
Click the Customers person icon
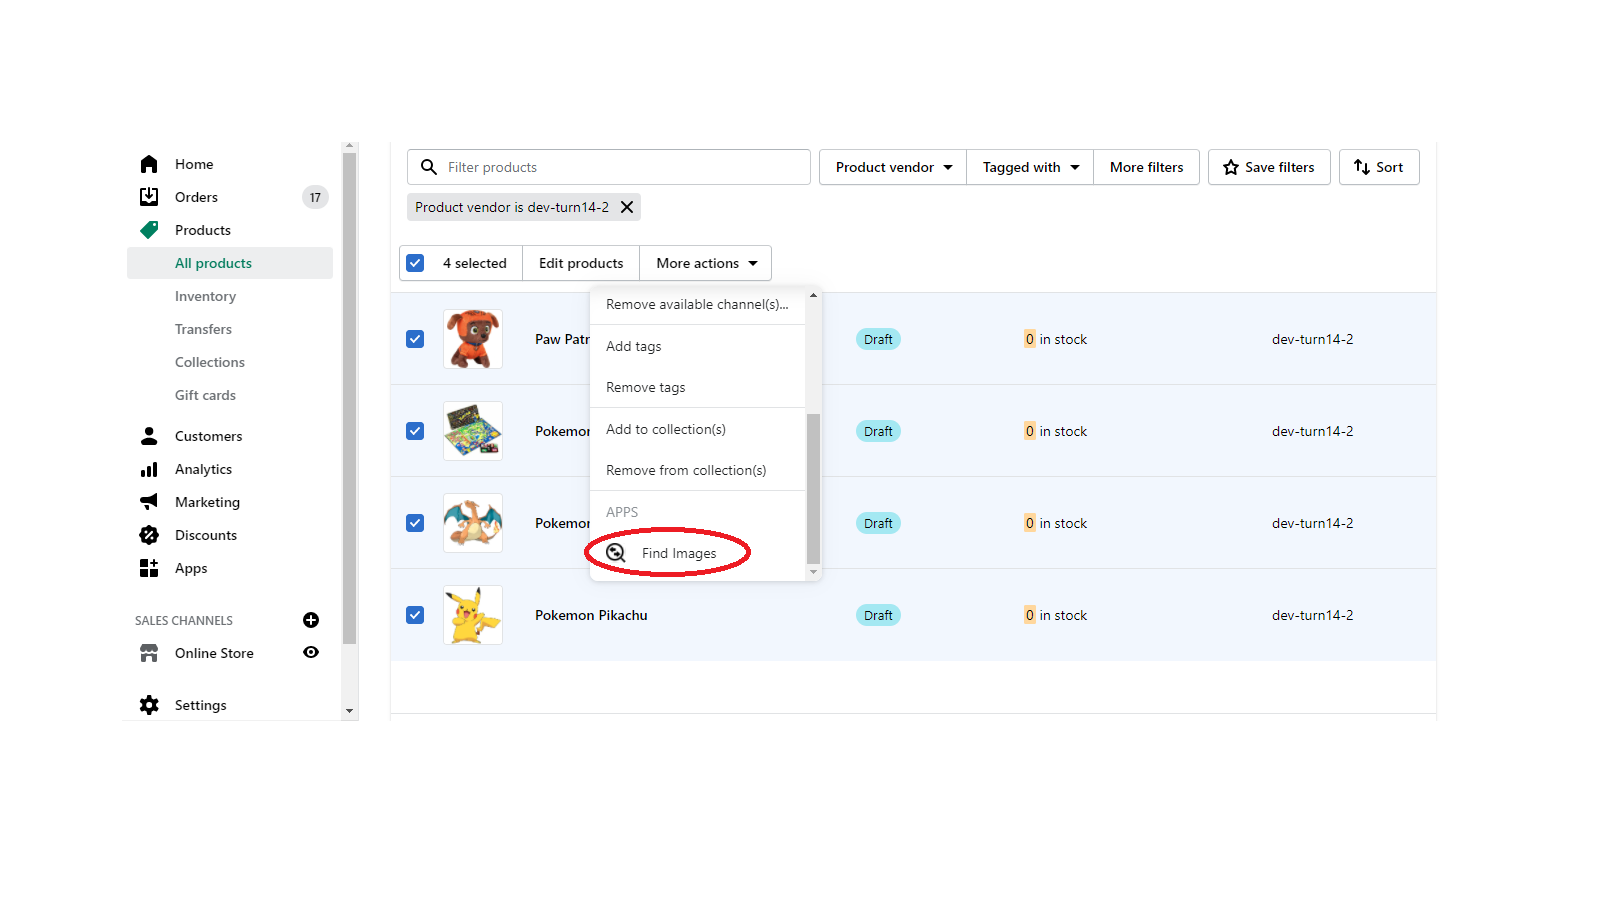[149, 436]
